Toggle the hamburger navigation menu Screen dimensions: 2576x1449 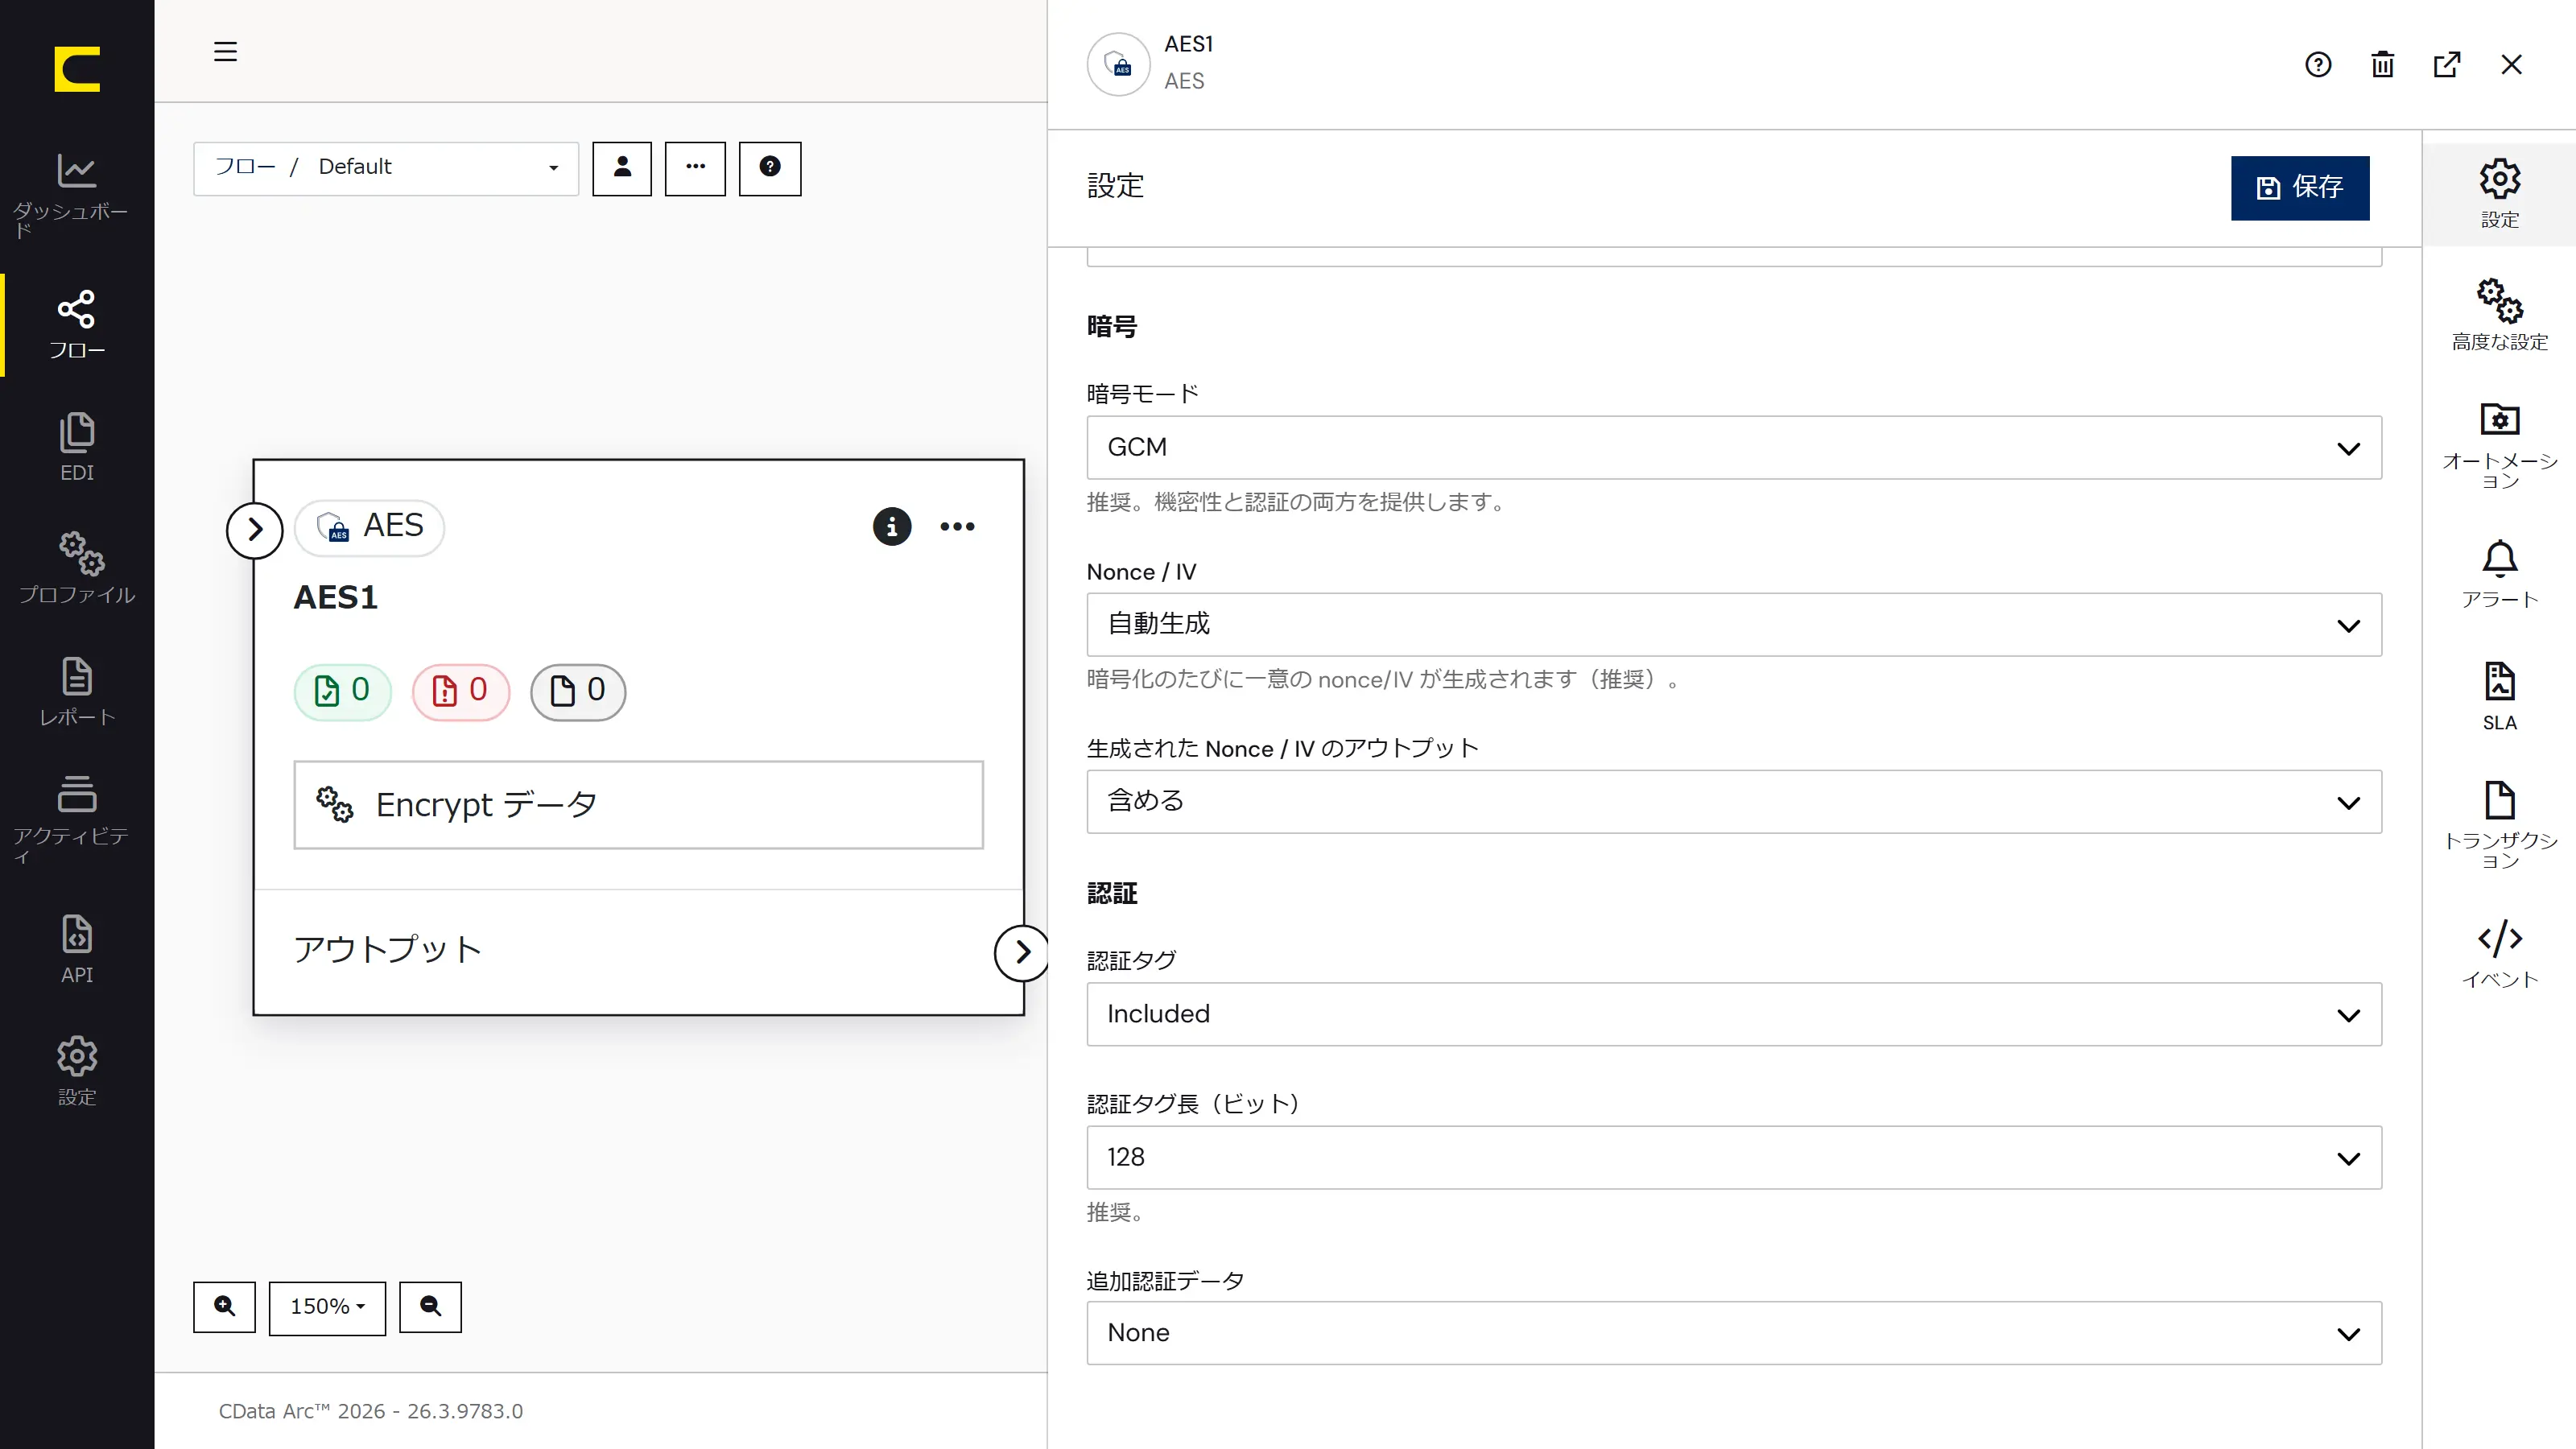(225, 52)
